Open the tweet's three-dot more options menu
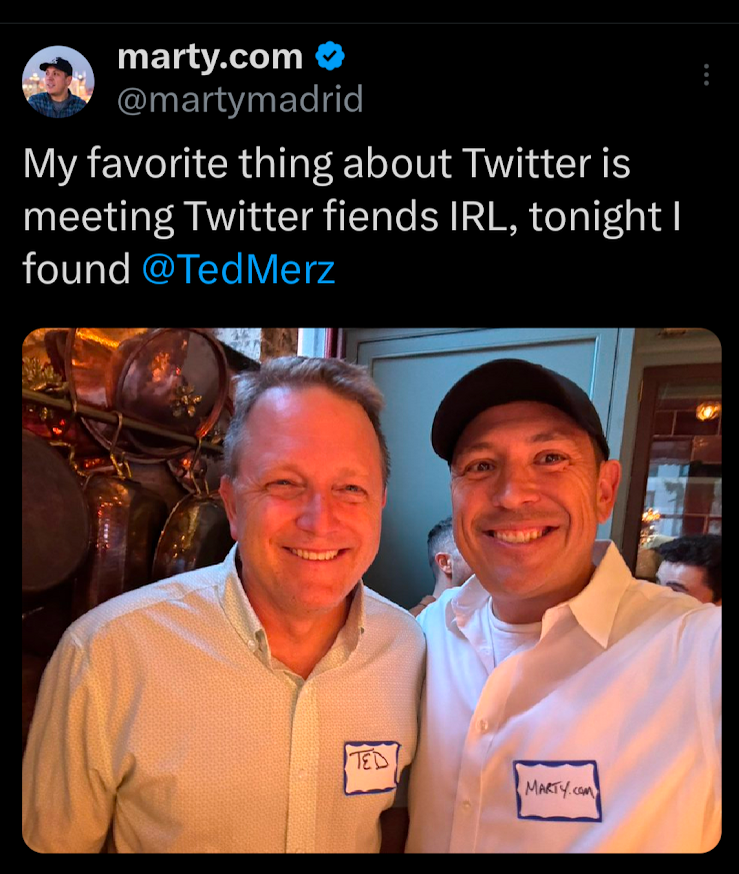Viewport: 739px width, 874px height. point(706,75)
